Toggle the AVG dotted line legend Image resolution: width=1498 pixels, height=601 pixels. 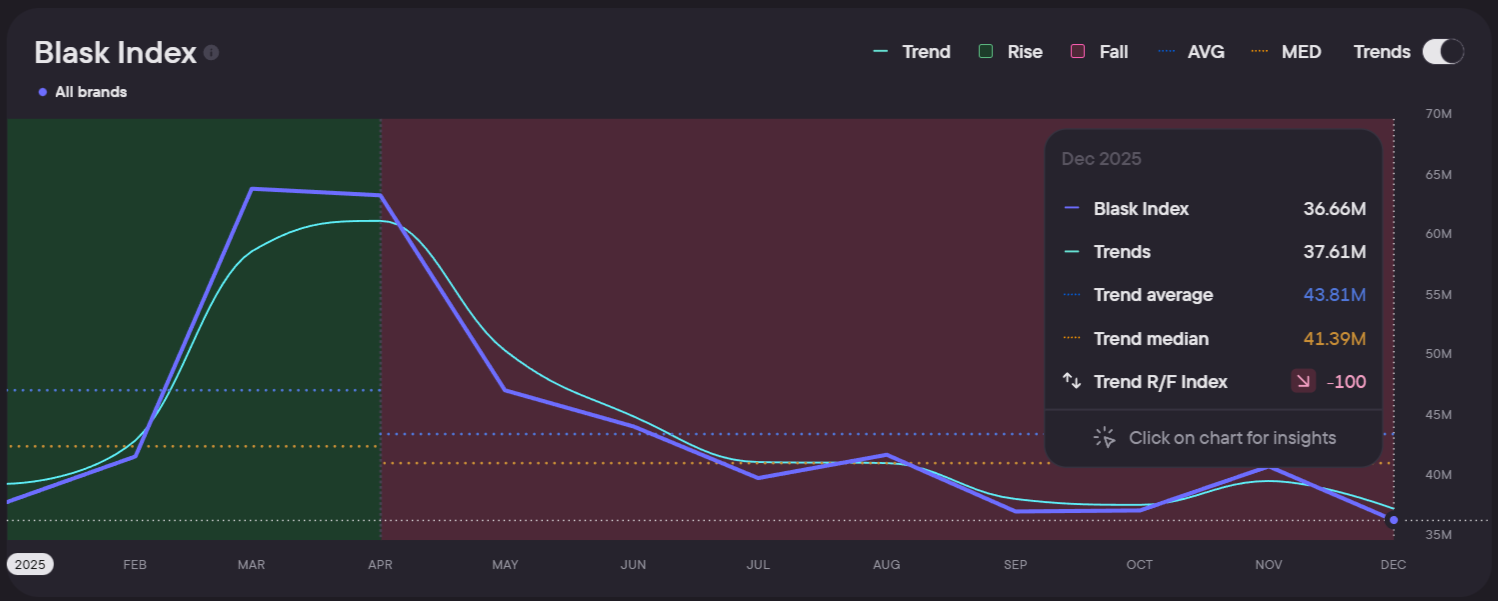1190,52
